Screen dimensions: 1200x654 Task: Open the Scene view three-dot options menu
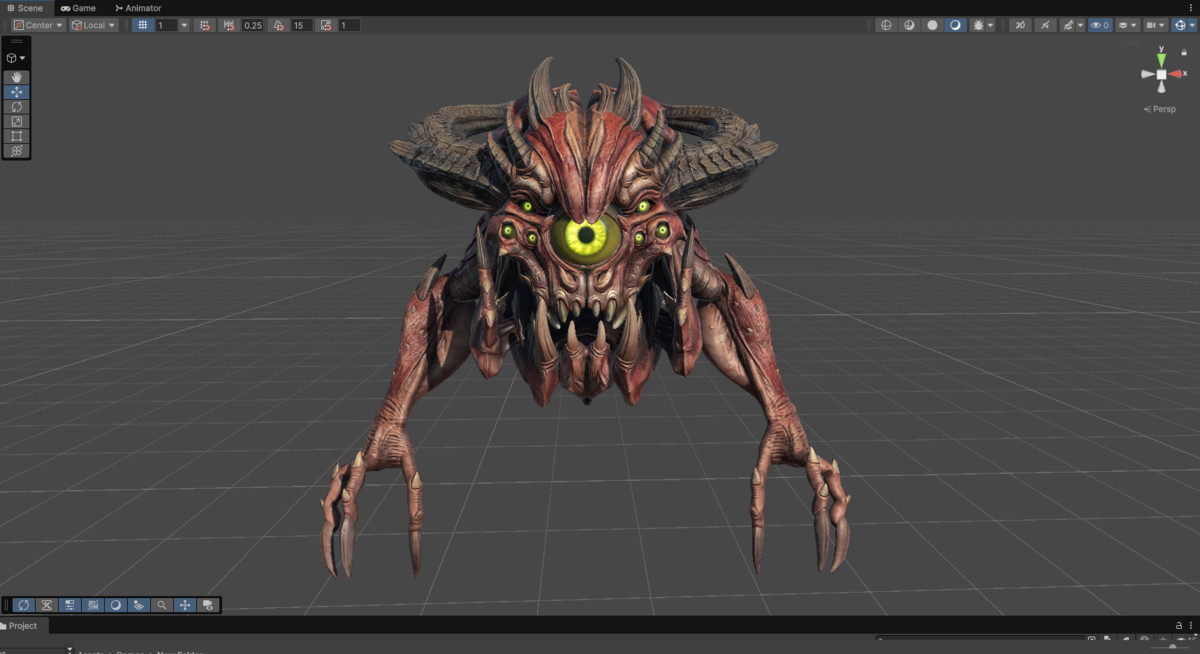click(x=1191, y=8)
